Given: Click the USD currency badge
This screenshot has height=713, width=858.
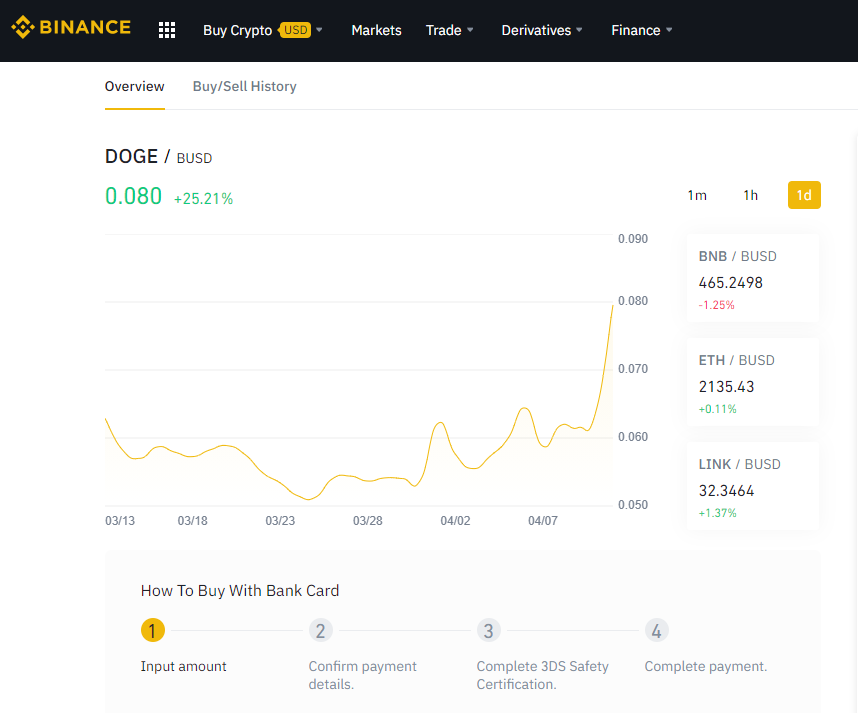Looking at the screenshot, I should click(295, 30).
